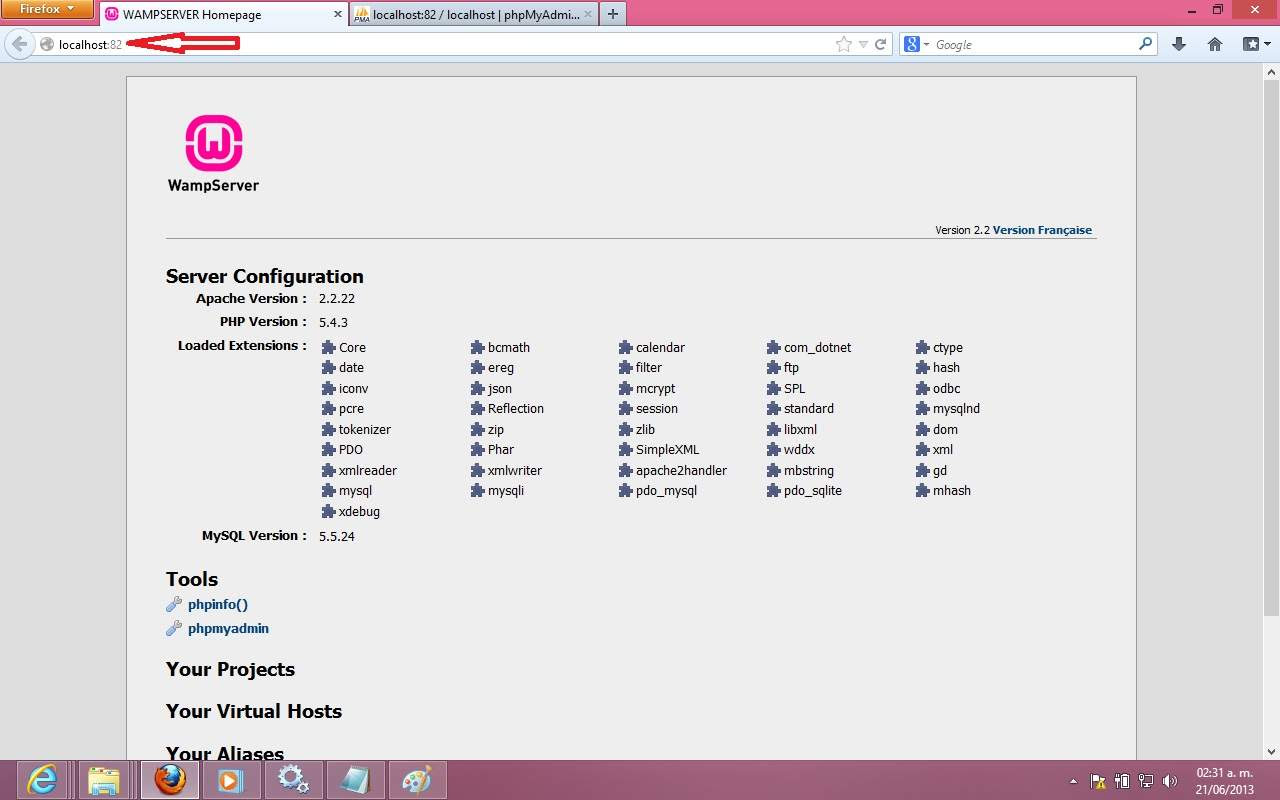Click the puzzle icon next to xdebug
Screen dimensions: 1280x800
tap(329, 511)
